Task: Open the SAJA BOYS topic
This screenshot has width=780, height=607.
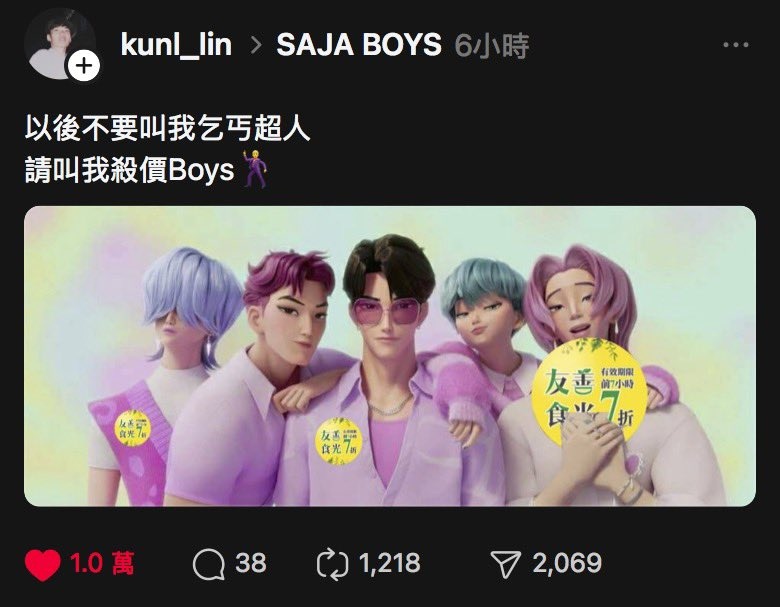Action: (359, 45)
